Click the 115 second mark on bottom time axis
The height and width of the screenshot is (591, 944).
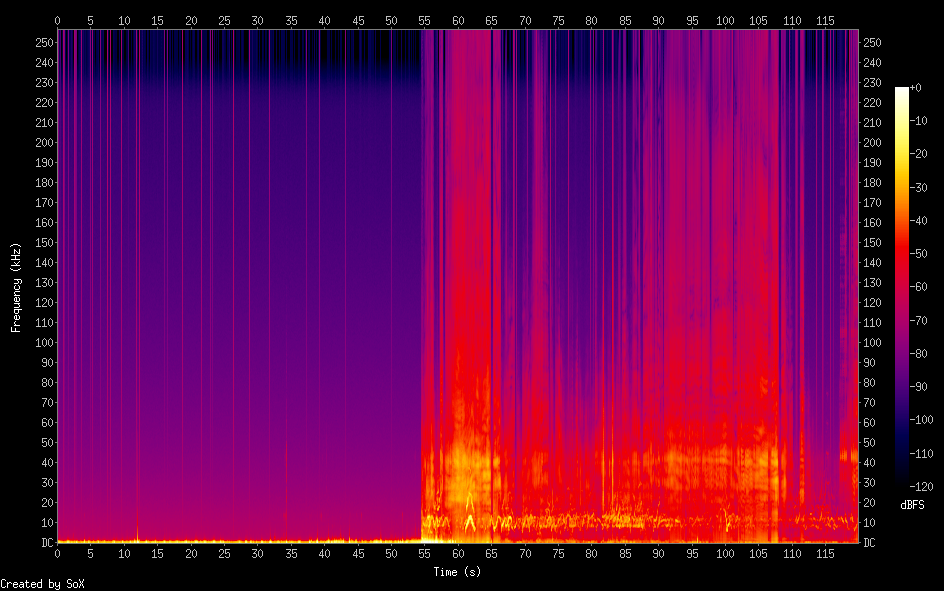[x=825, y=553]
